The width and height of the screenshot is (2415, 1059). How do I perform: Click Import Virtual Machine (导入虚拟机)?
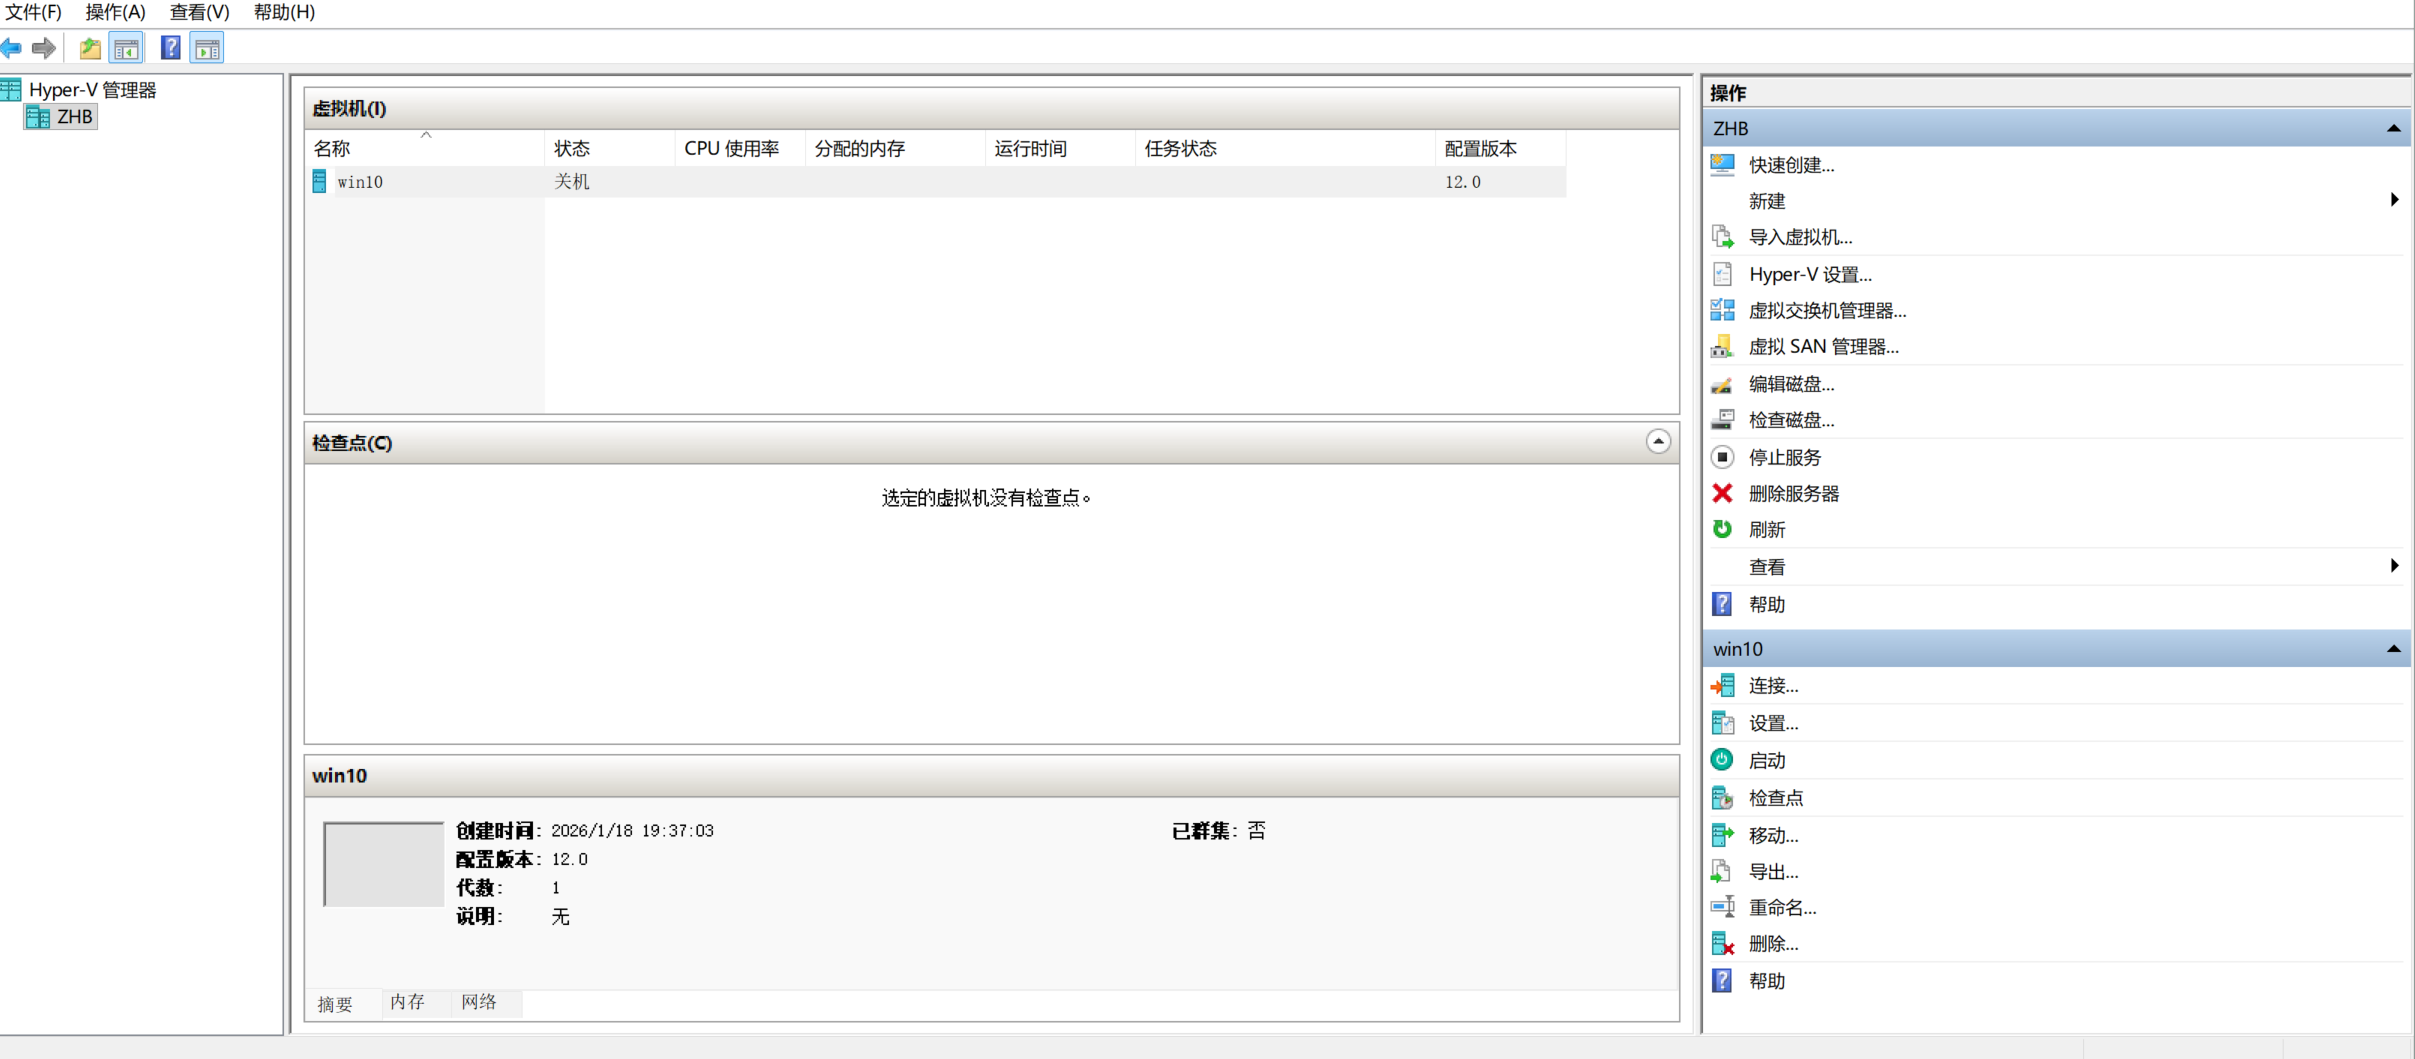click(x=1799, y=237)
